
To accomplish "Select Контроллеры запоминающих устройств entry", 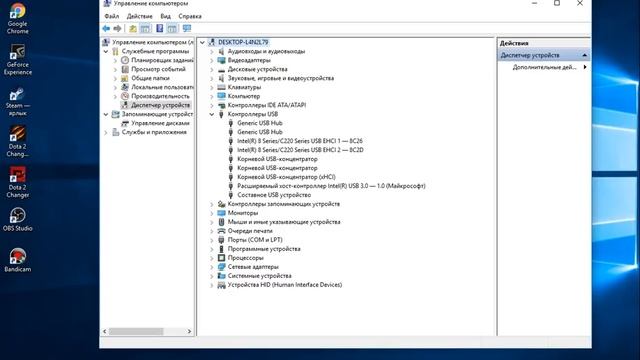I will [284, 204].
